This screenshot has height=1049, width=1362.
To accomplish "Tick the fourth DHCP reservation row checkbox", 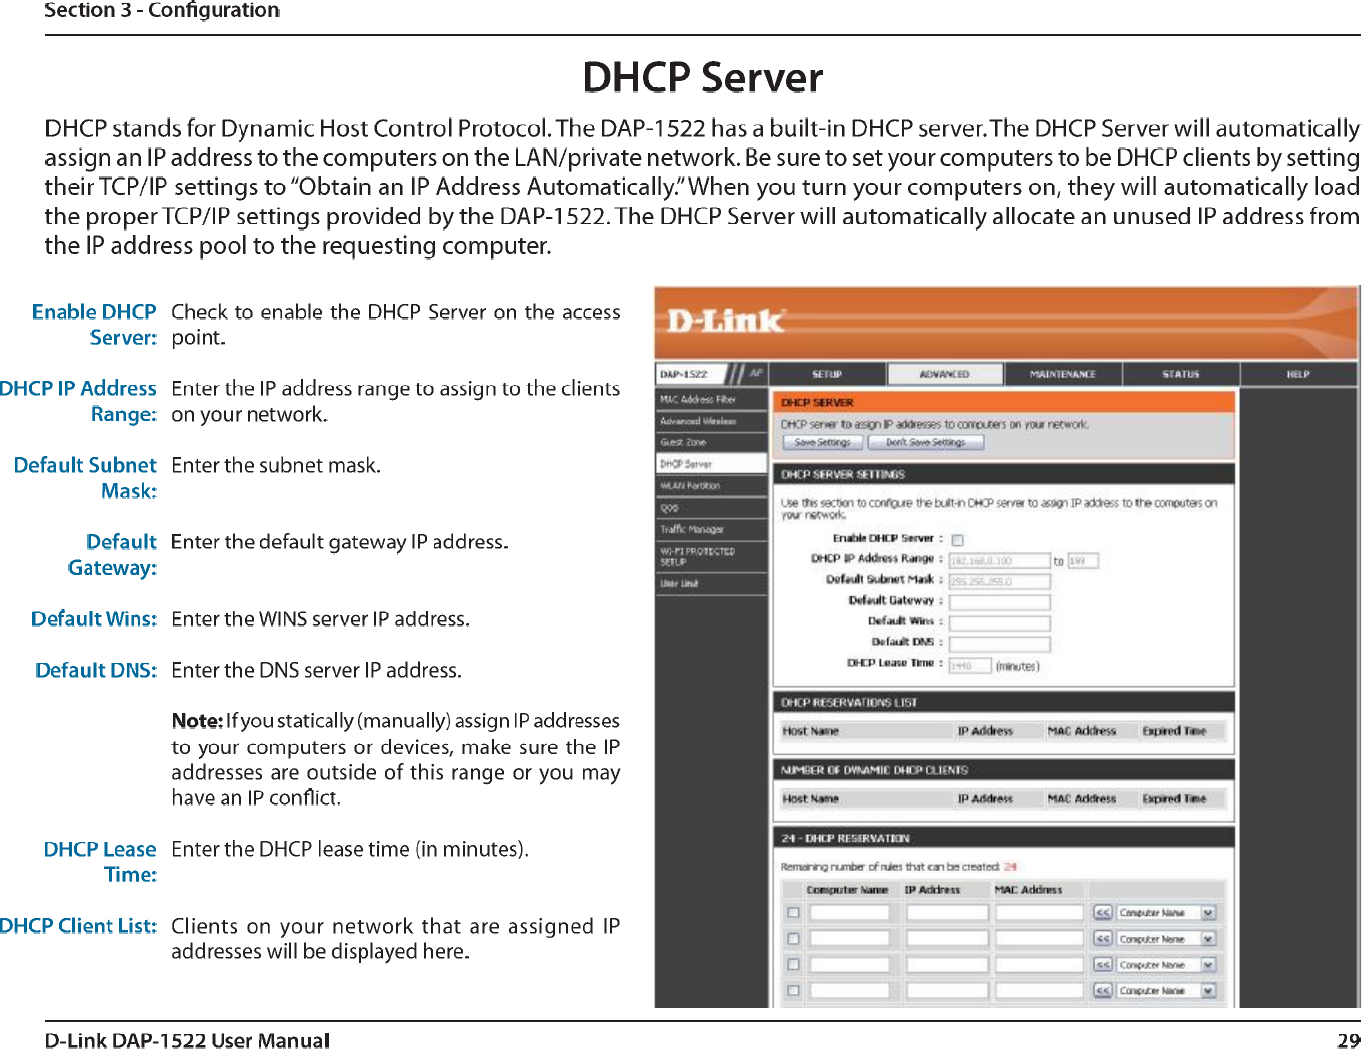I will click(793, 991).
